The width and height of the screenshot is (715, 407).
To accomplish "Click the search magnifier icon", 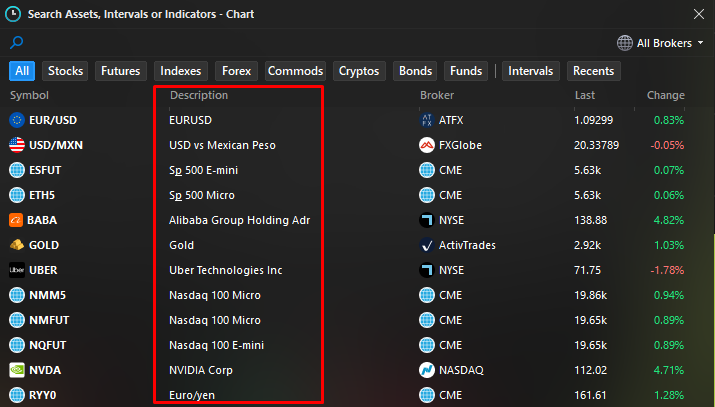I will [x=16, y=42].
